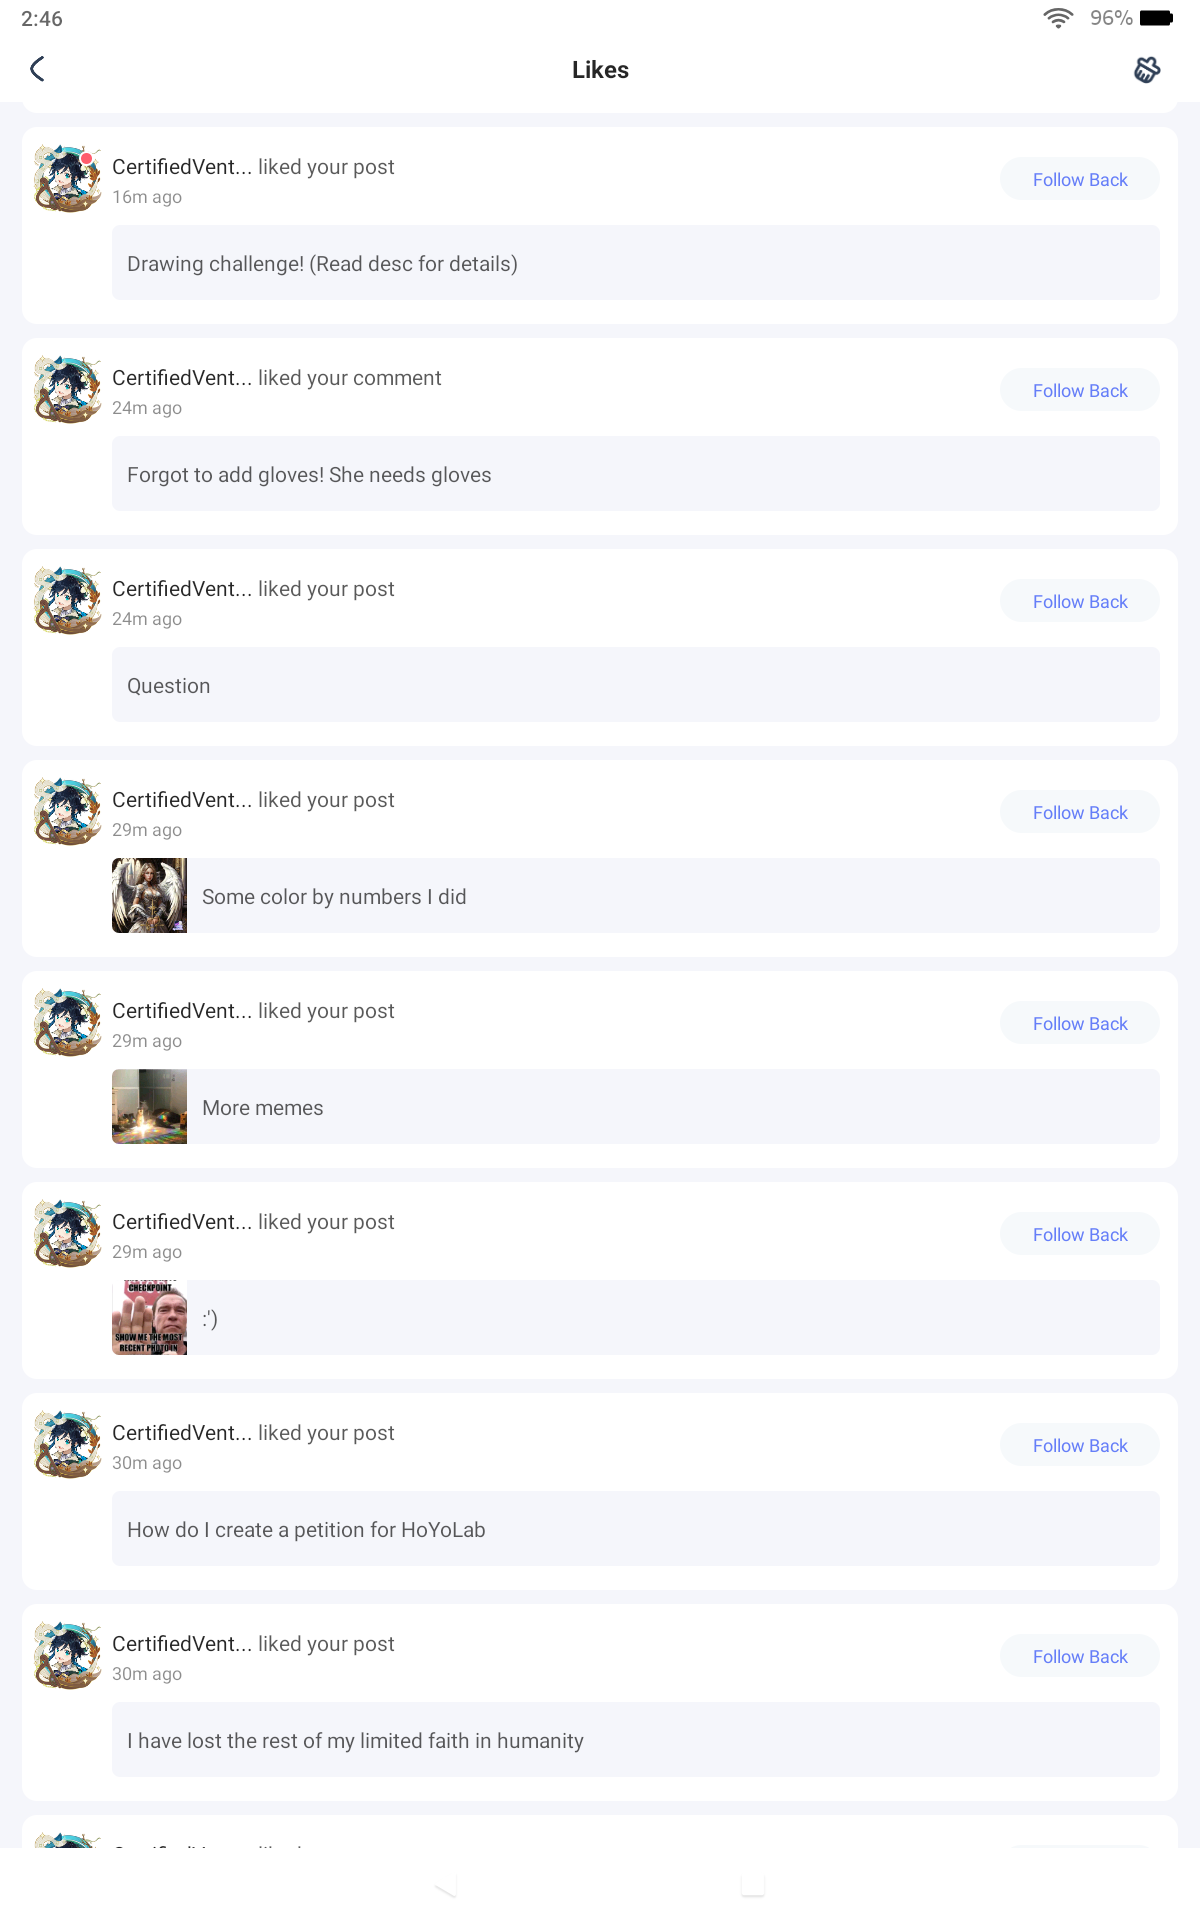Open avatar beside liked your comment
1200x1920 pixels.
[x=67, y=390]
